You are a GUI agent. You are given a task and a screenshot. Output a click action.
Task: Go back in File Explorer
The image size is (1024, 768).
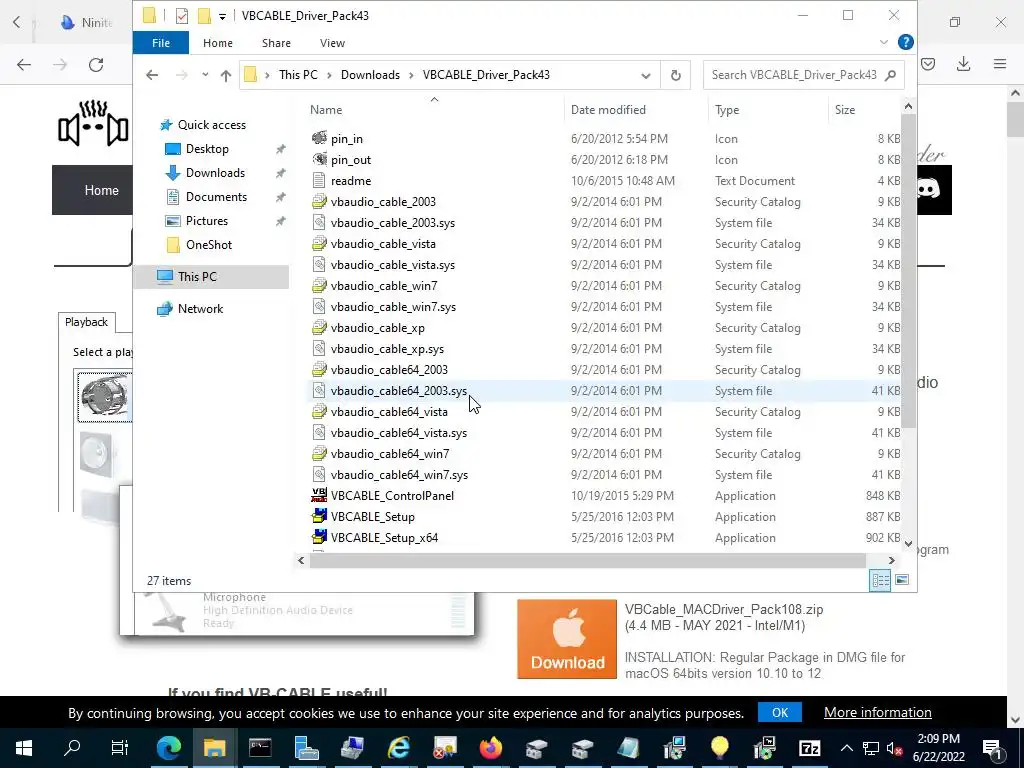pyautogui.click(x=152, y=75)
